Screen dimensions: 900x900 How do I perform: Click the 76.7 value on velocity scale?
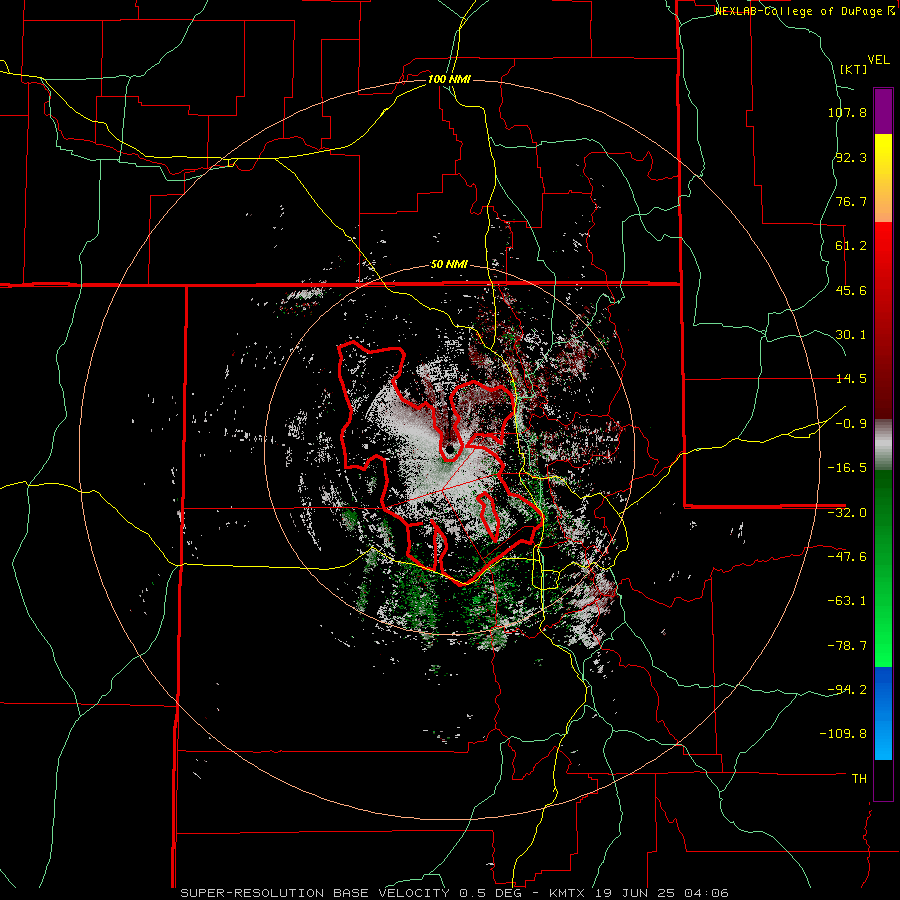851,201
